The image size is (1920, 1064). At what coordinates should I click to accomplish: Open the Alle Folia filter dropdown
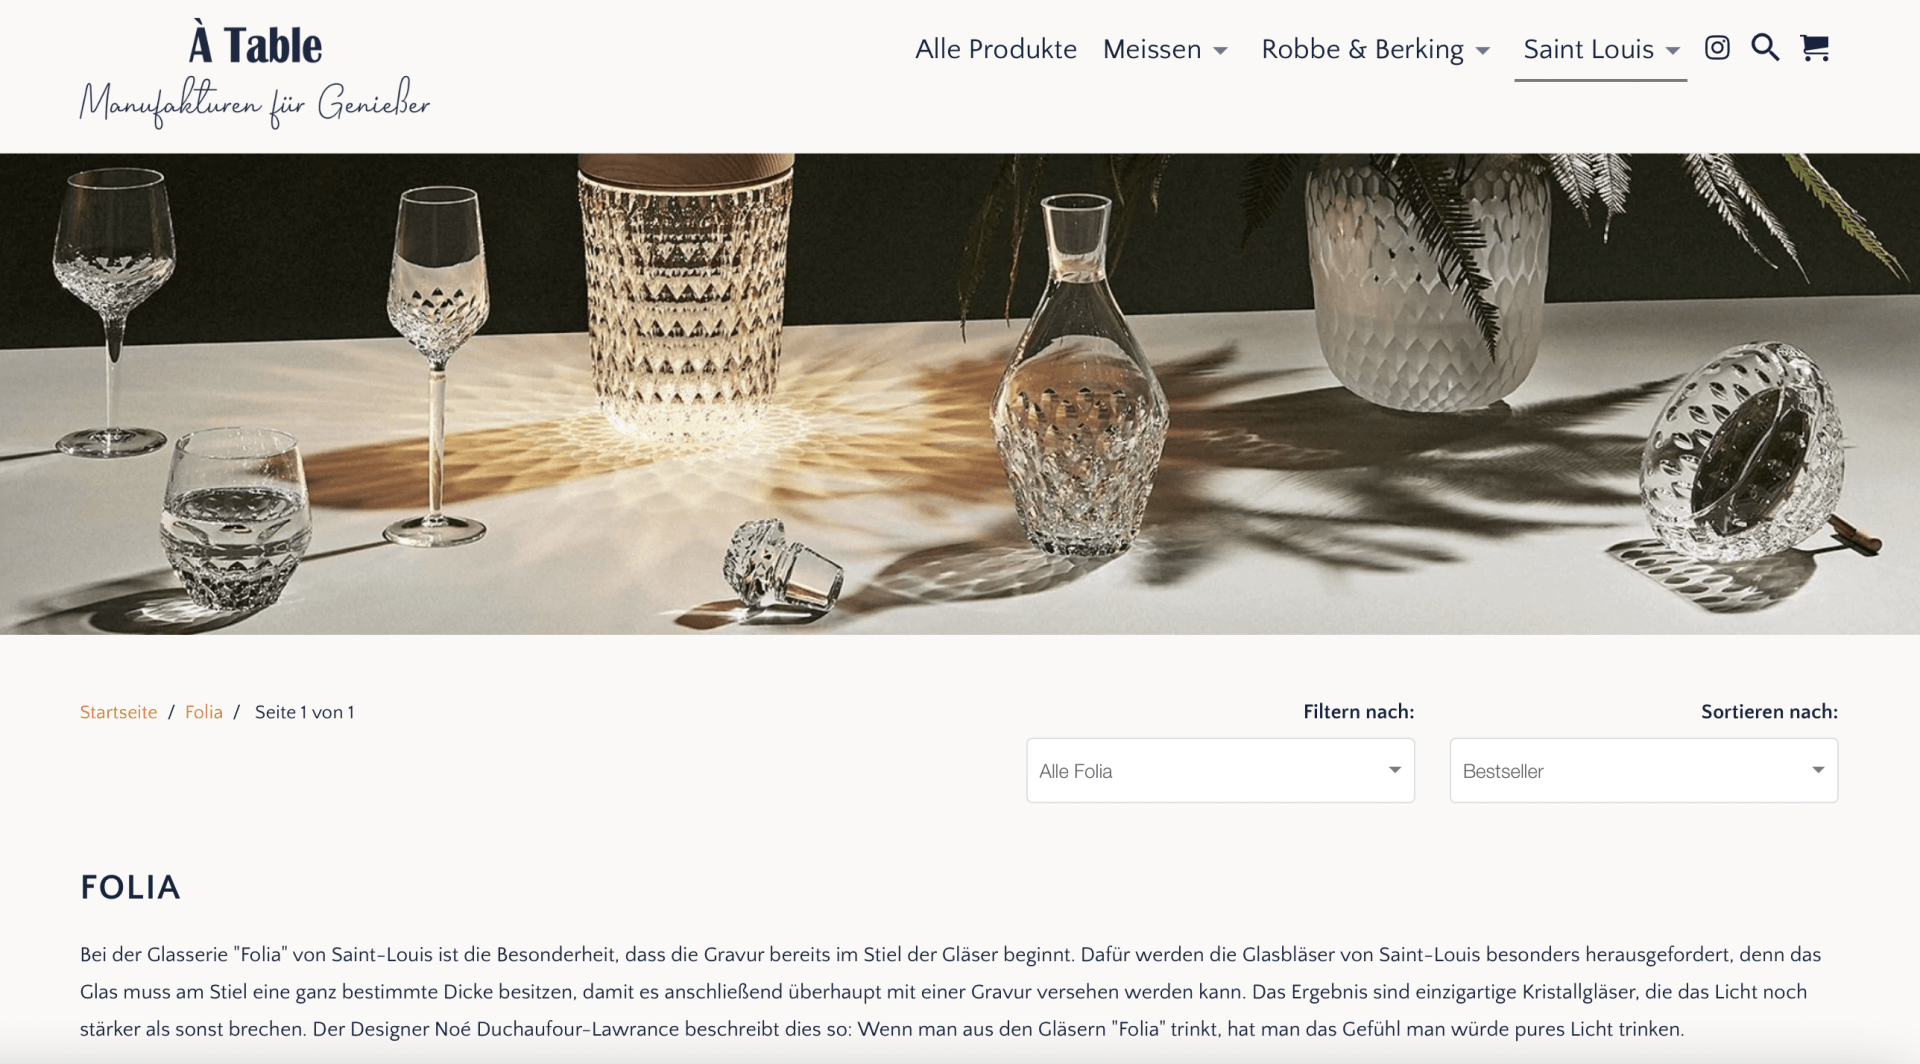(1220, 770)
